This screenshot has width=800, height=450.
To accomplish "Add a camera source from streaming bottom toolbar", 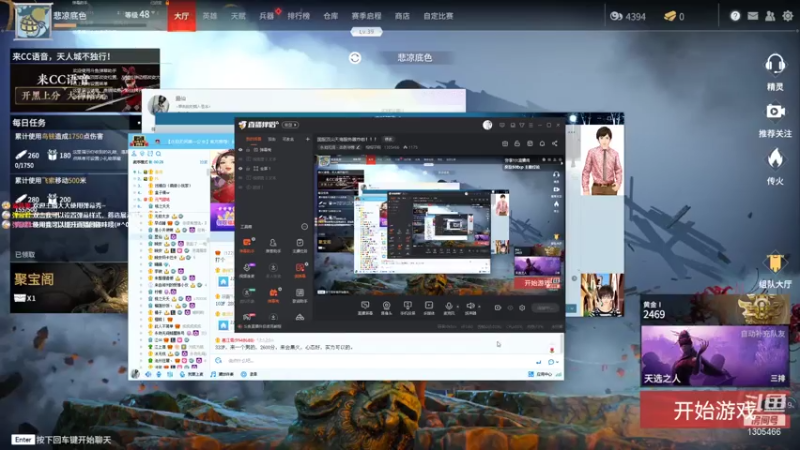I will (386, 307).
